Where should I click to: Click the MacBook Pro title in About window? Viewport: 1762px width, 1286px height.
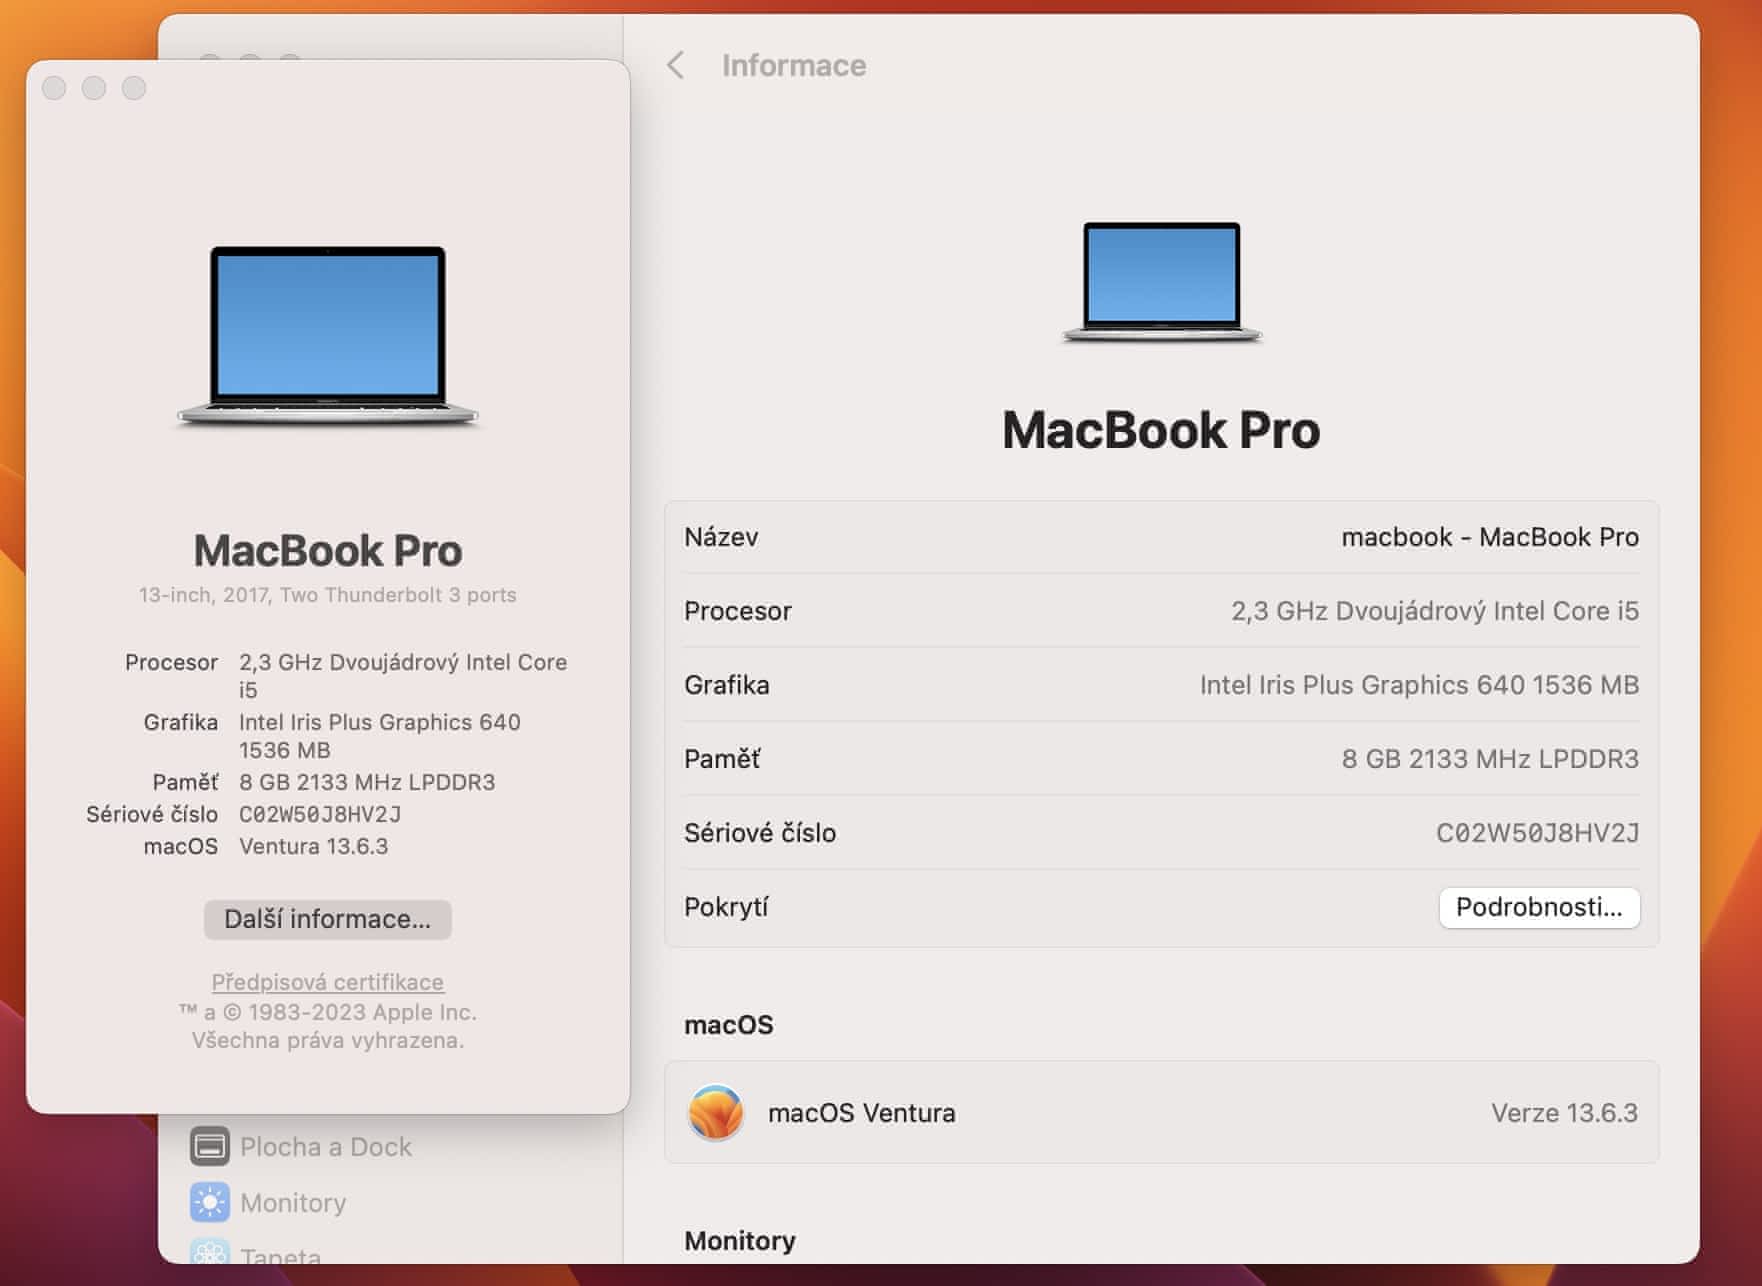point(328,551)
